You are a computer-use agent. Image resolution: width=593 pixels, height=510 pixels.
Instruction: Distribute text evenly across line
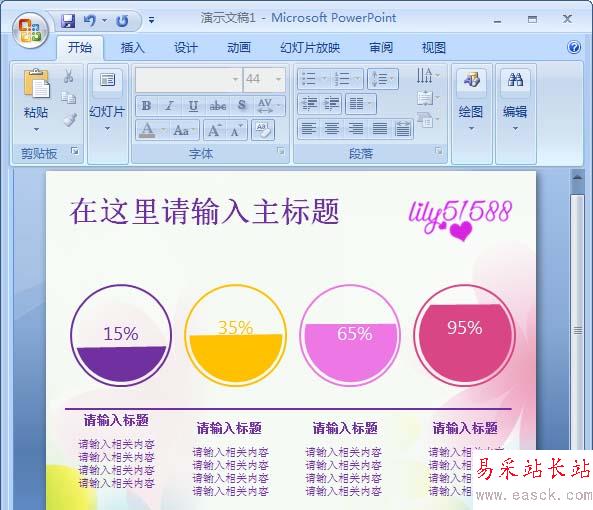tap(403, 129)
